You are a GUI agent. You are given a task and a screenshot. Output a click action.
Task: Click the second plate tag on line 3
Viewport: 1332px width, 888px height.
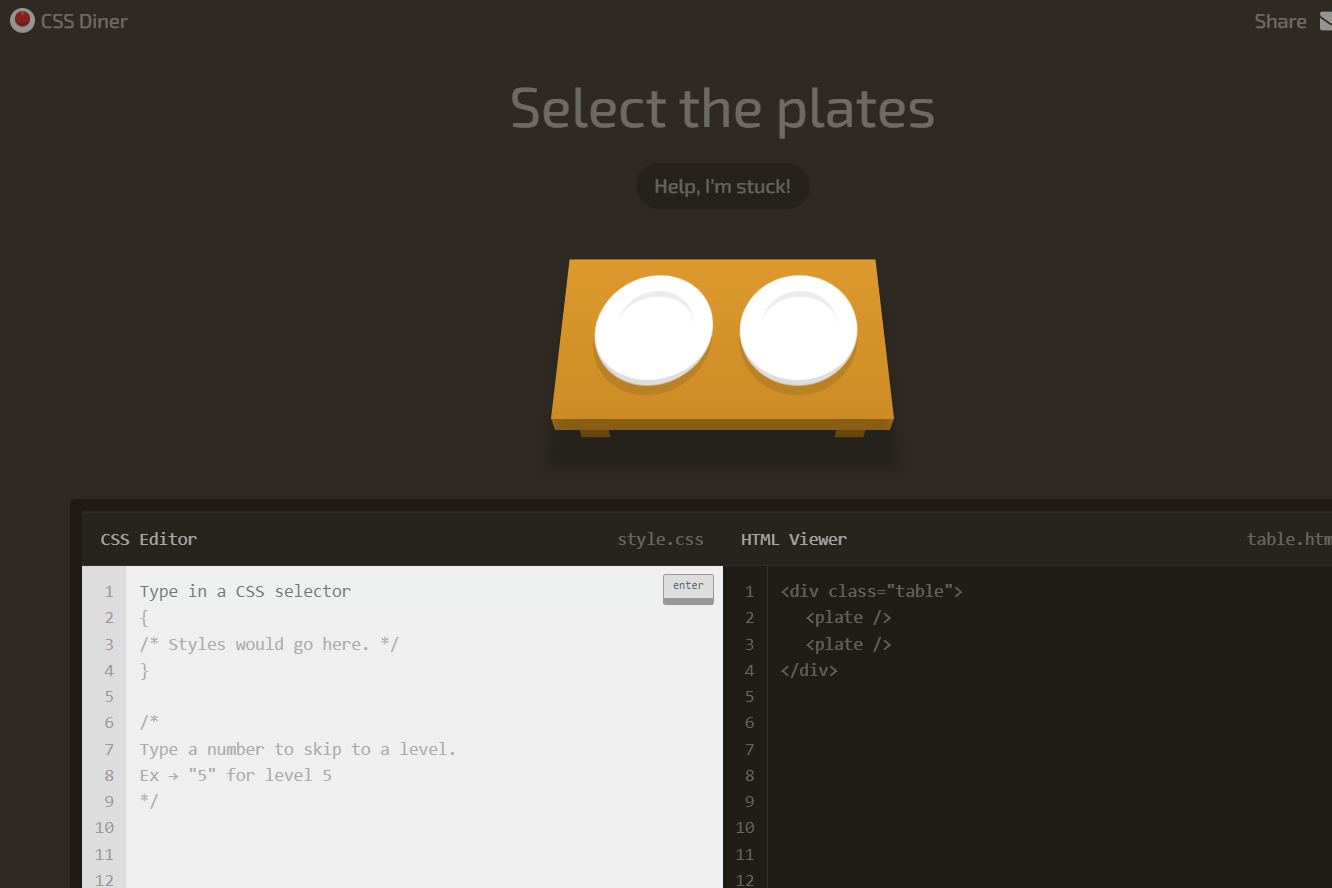[x=848, y=644]
